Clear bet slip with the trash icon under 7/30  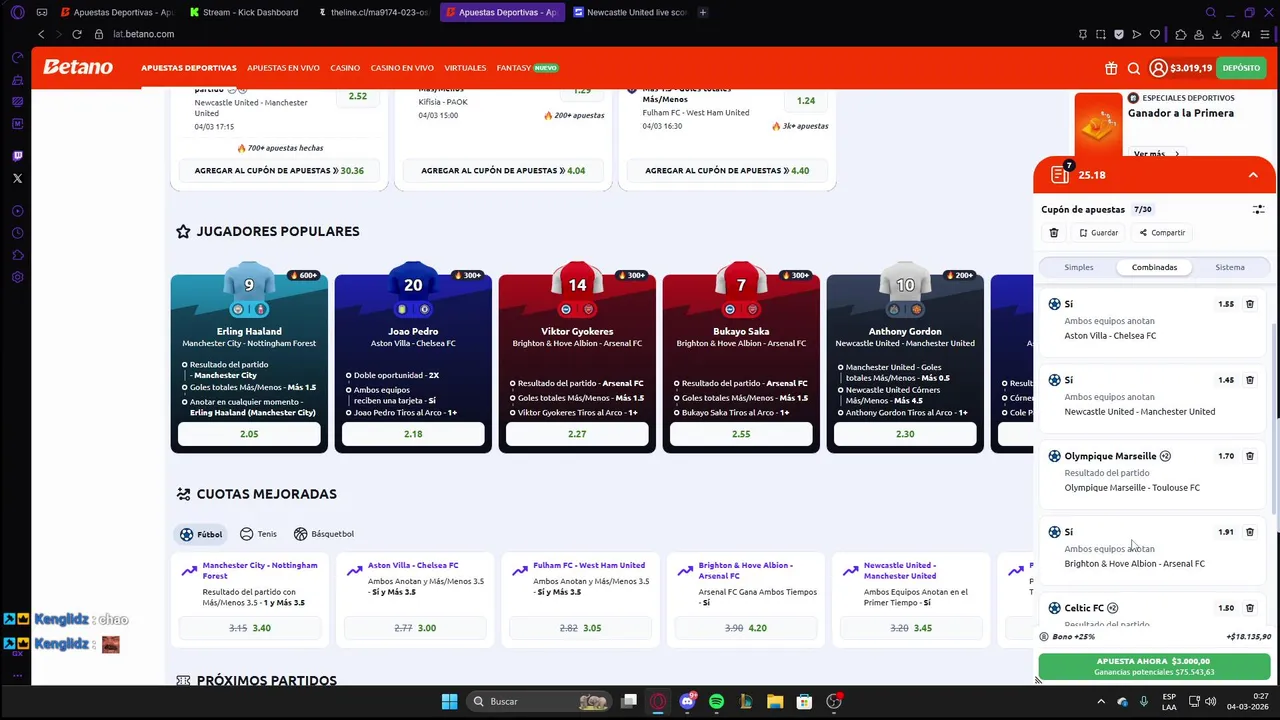1054,233
